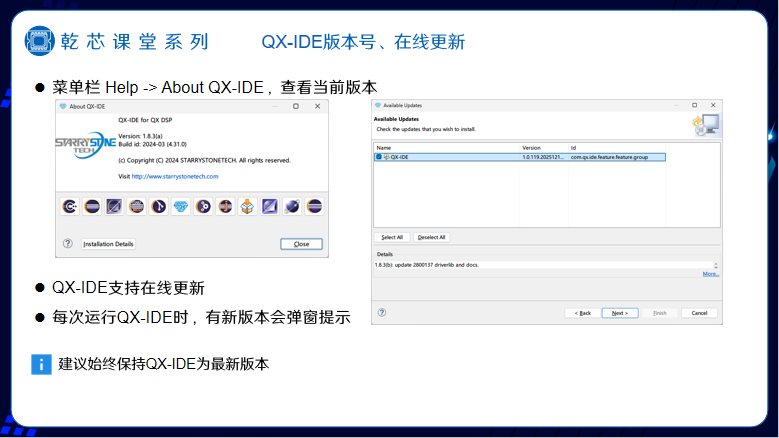
Task: Click the square icon left of the orbit planet icon
Action: [x=270, y=206]
